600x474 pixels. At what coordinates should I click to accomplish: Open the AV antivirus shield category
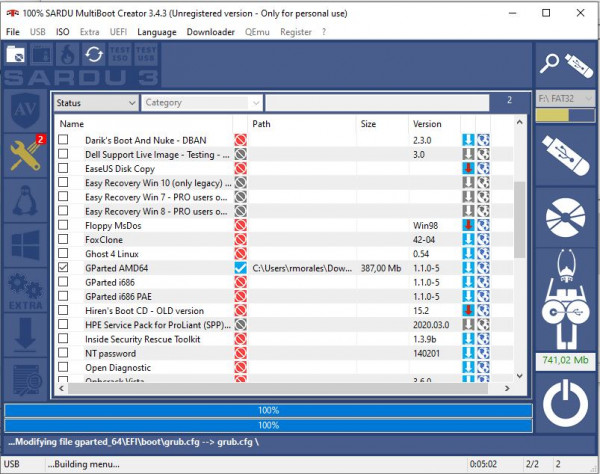coord(25,111)
